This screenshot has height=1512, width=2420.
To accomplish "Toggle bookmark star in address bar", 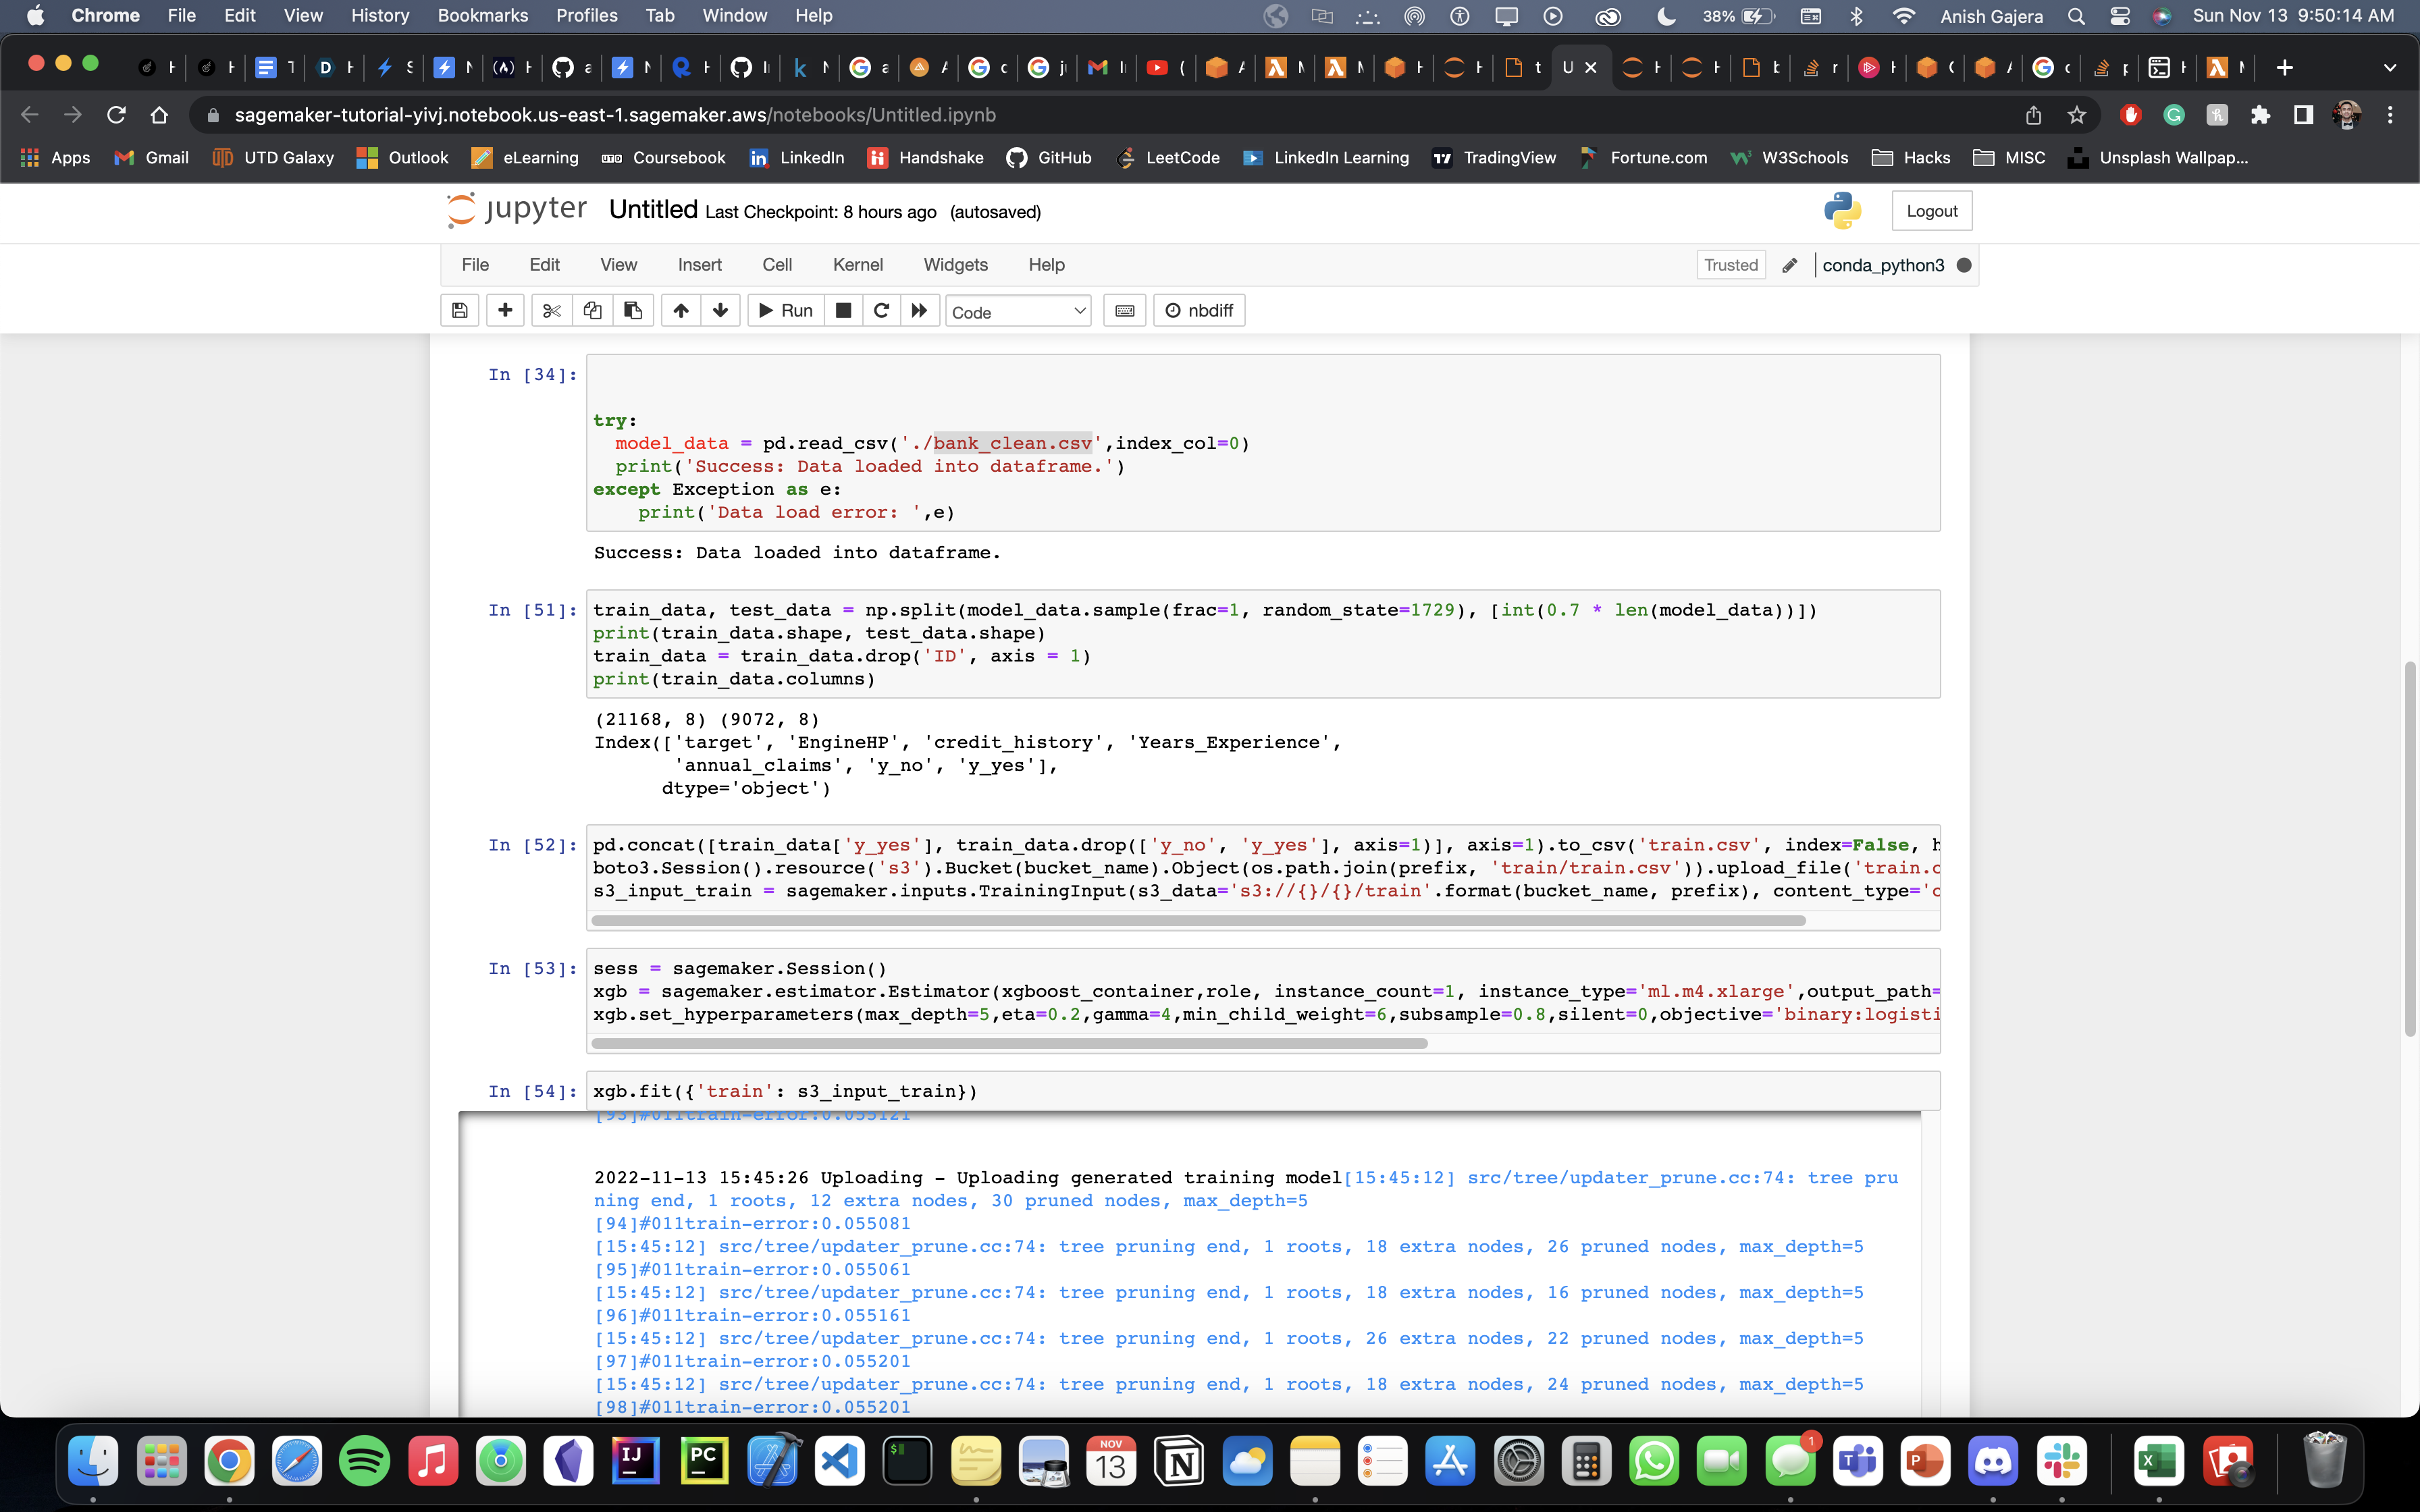I will pyautogui.click(x=2077, y=115).
